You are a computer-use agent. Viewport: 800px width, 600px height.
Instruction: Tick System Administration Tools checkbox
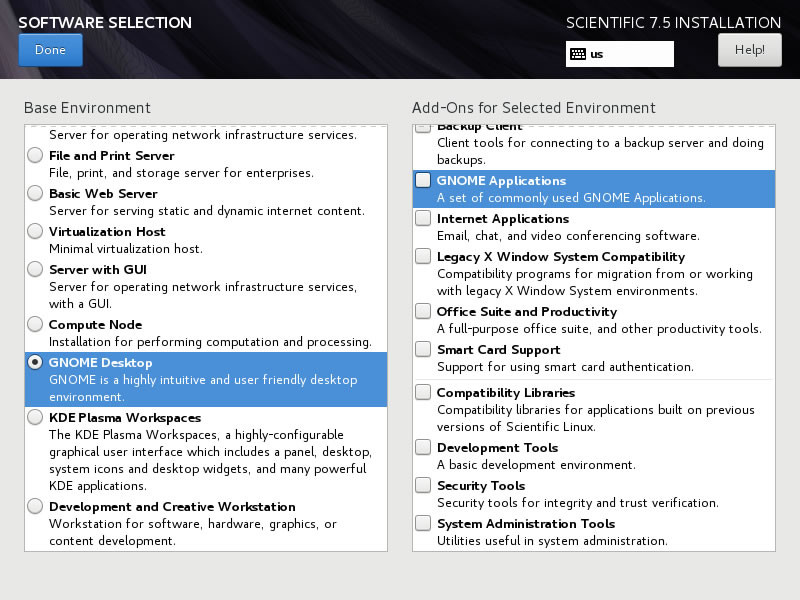(x=423, y=523)
